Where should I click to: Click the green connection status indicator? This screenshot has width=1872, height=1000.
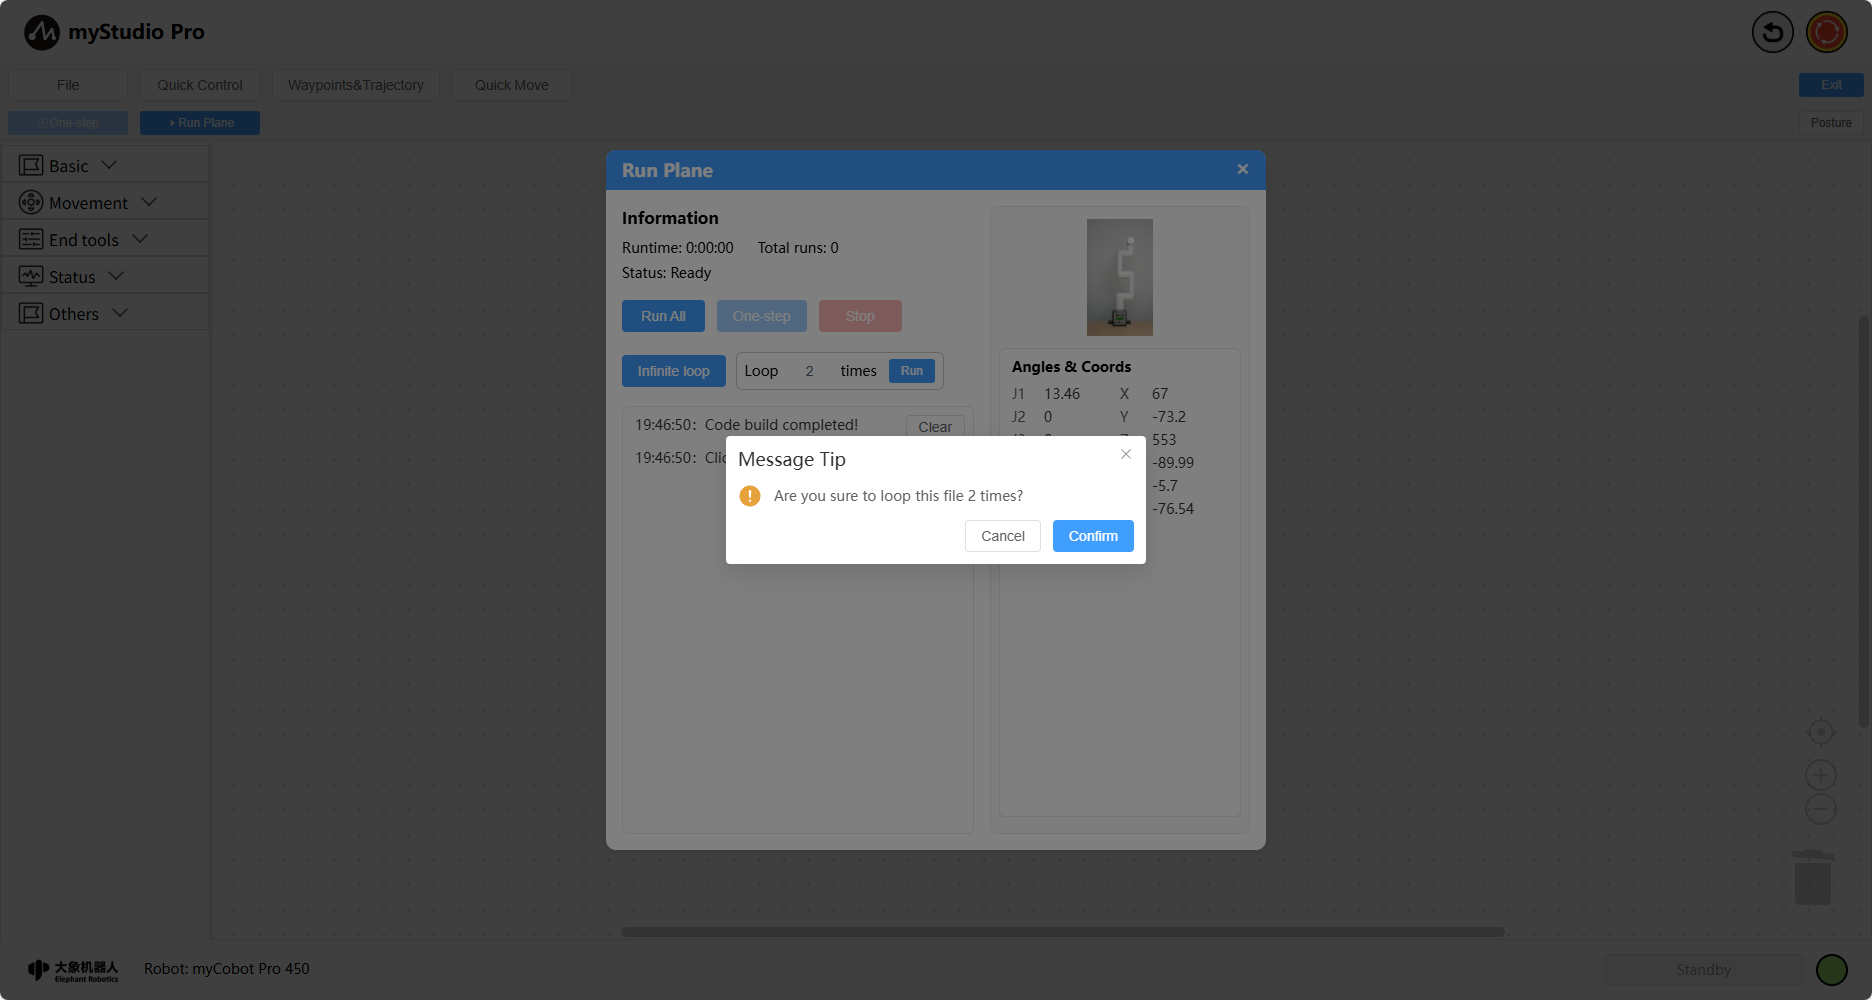coord(1831,970)
